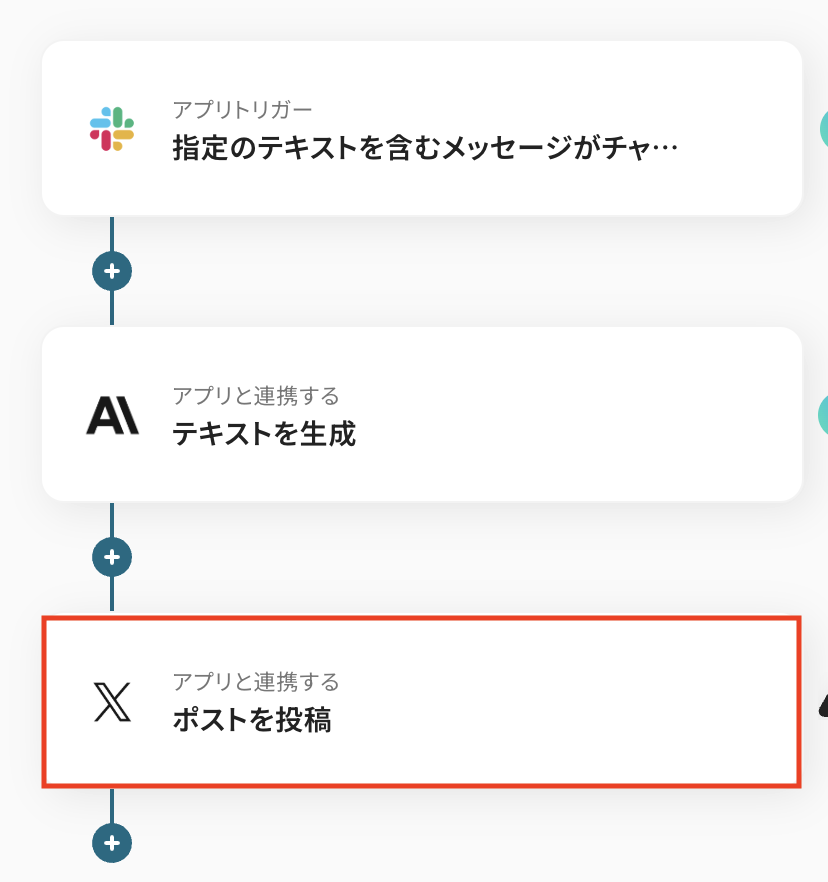Click アプリと連携する label on Anthropic card
The image size is (828, 882).
[x=256, y=395]
